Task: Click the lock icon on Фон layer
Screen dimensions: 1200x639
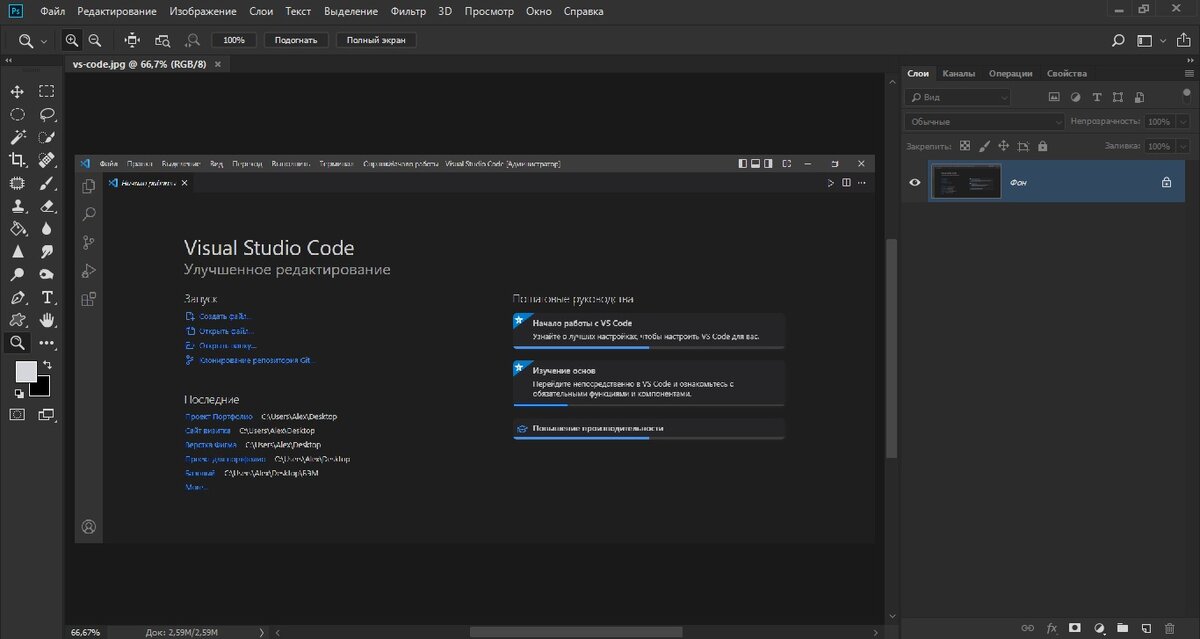Action: click(1166, 182)
